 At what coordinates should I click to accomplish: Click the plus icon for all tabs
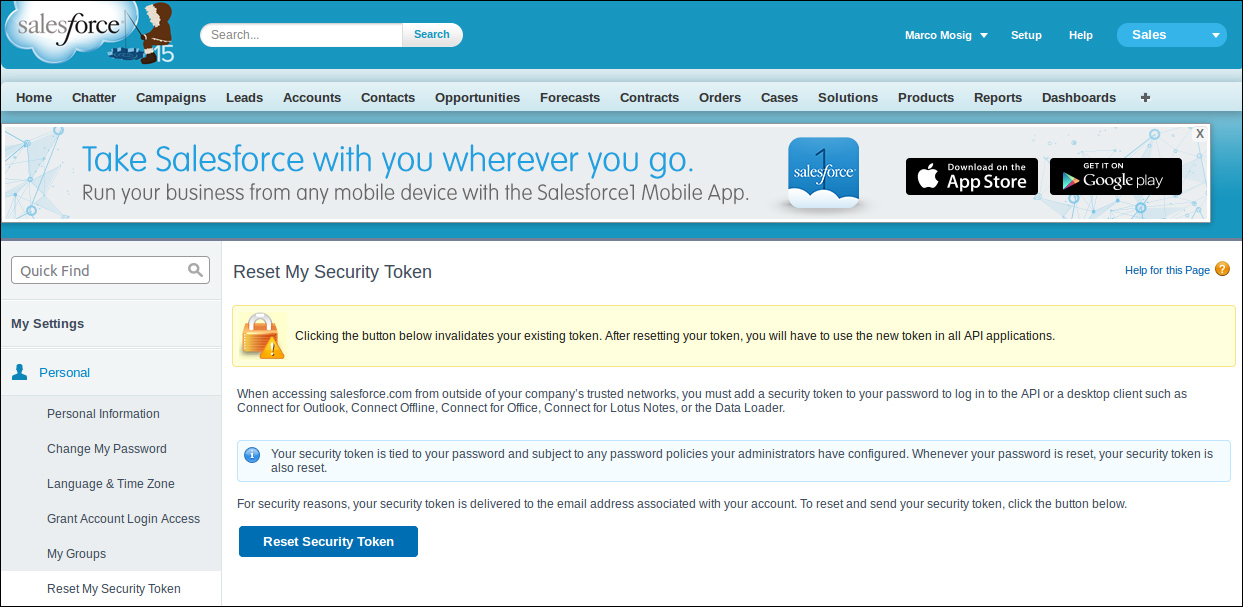click(x=1145, y=97)
